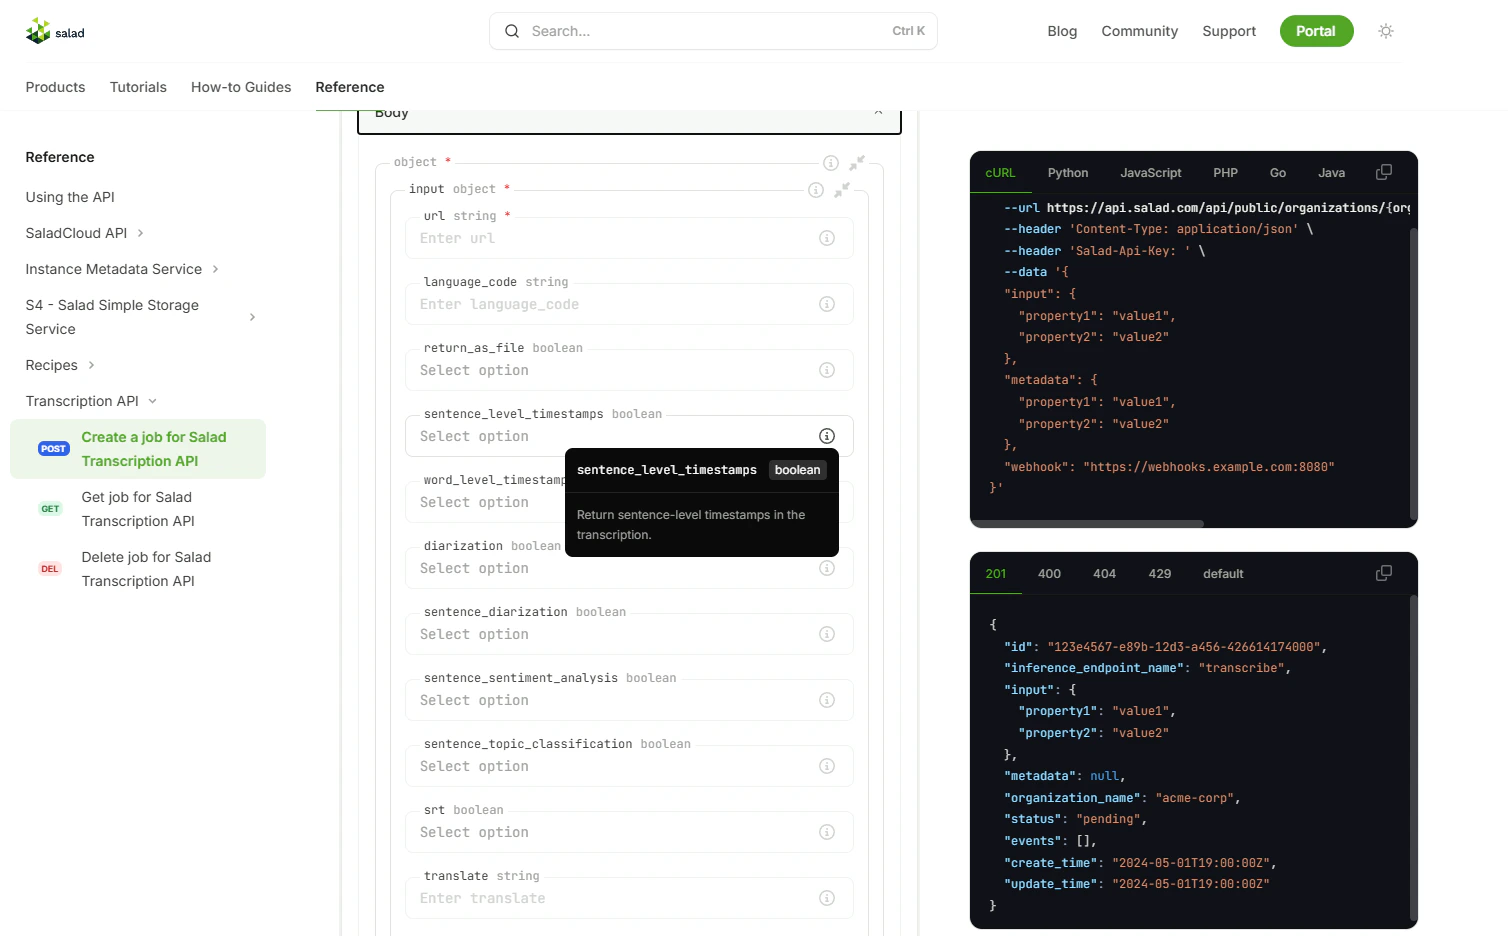The width and height of the screenshot is (1508, 936).
Task: Switch to JavaScript code tab
Action: (1151, 173)
